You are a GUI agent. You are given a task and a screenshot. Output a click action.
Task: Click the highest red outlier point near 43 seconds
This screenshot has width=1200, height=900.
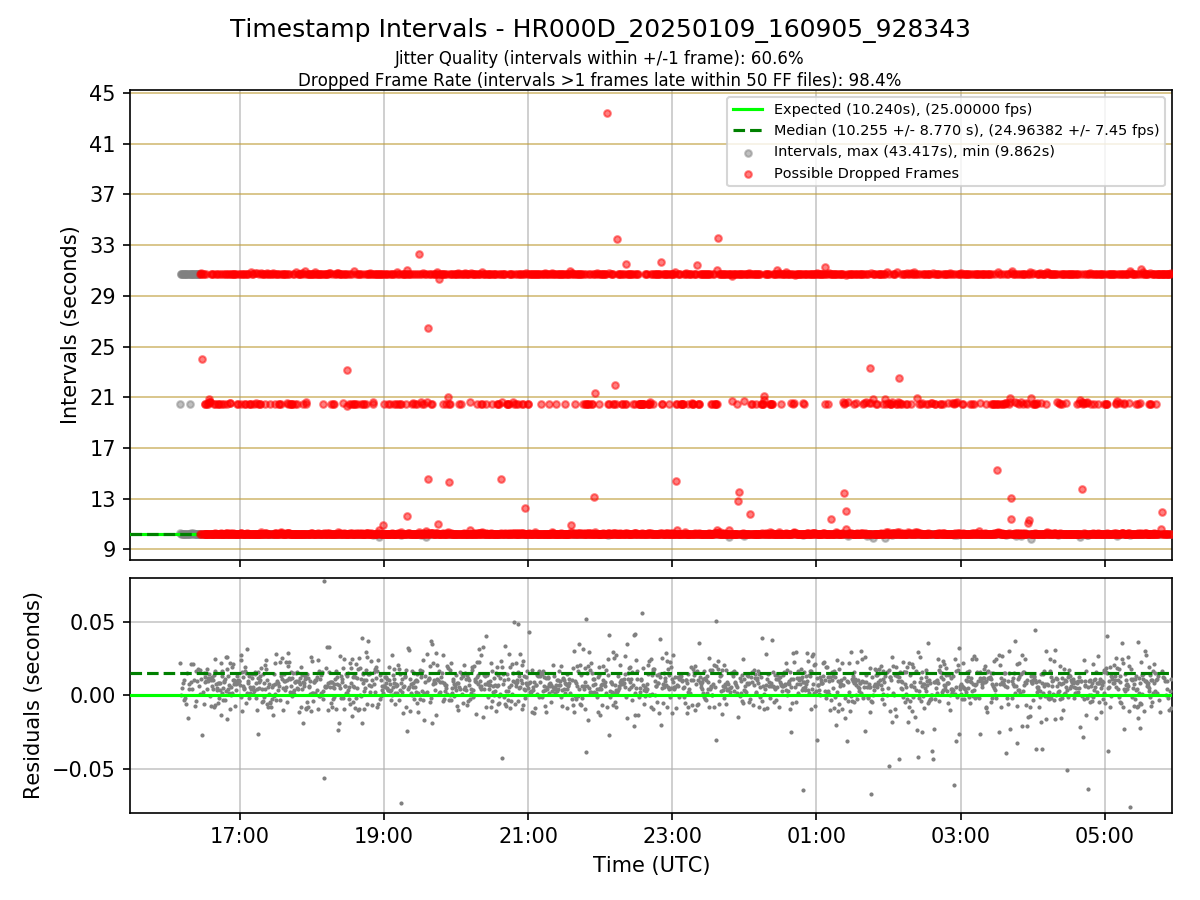tap(607, 113)
